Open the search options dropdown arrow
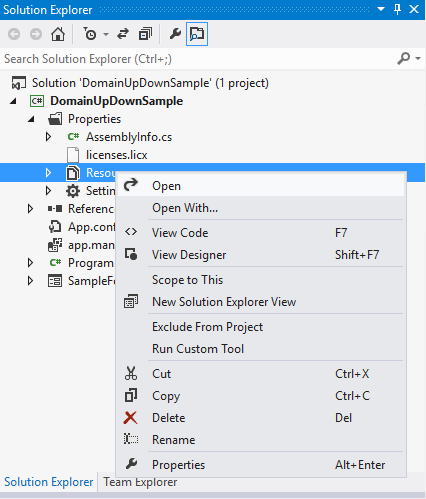The width and height of the screenshot is (426, 499). [418, 59]
